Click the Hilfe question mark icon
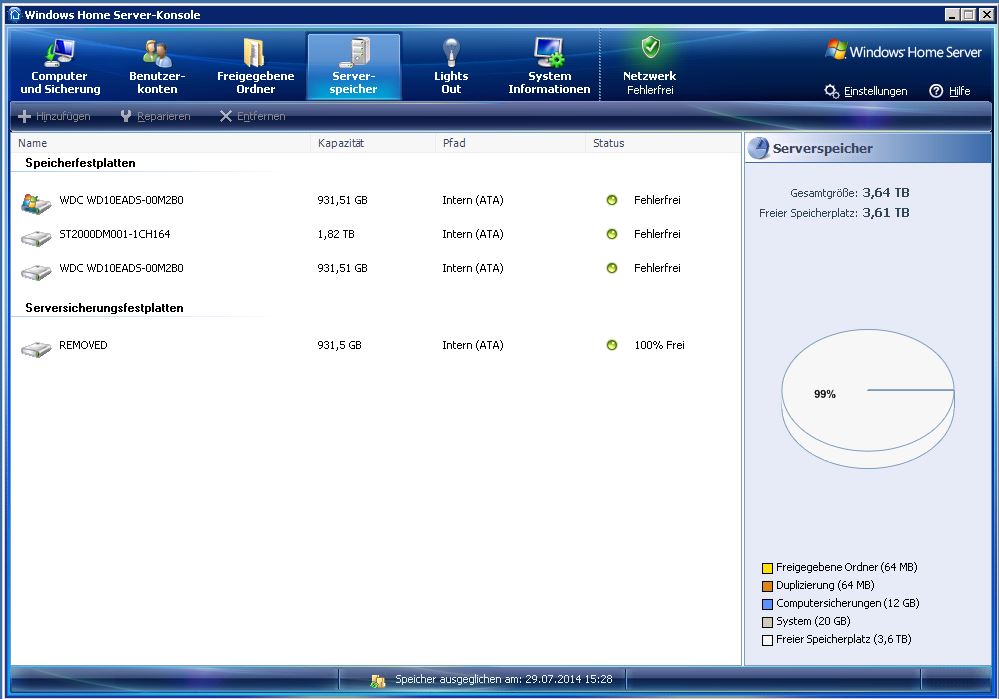This screenshot has width=999, height=699. [936, 91]
